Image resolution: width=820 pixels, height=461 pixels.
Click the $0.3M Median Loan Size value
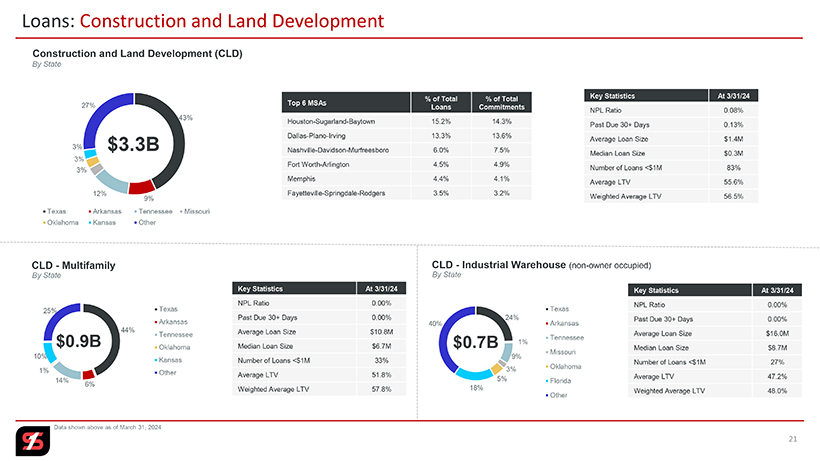click(x=733, y=154)
